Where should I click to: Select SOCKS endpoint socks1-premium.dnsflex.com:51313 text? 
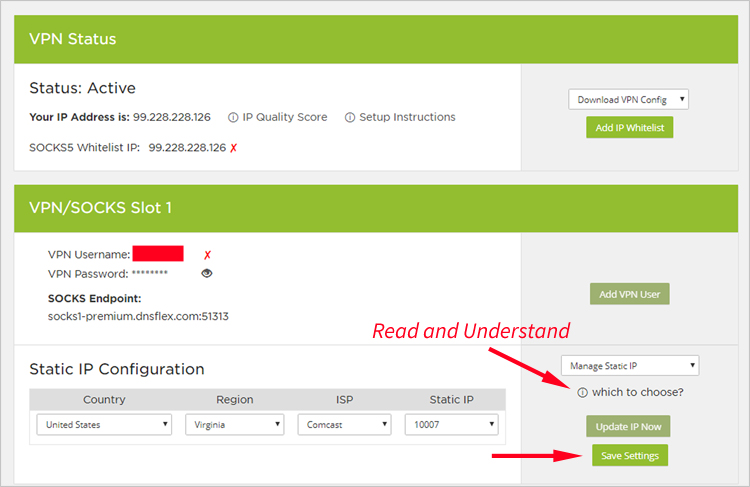pyautogui.click(x=138, y=316)
